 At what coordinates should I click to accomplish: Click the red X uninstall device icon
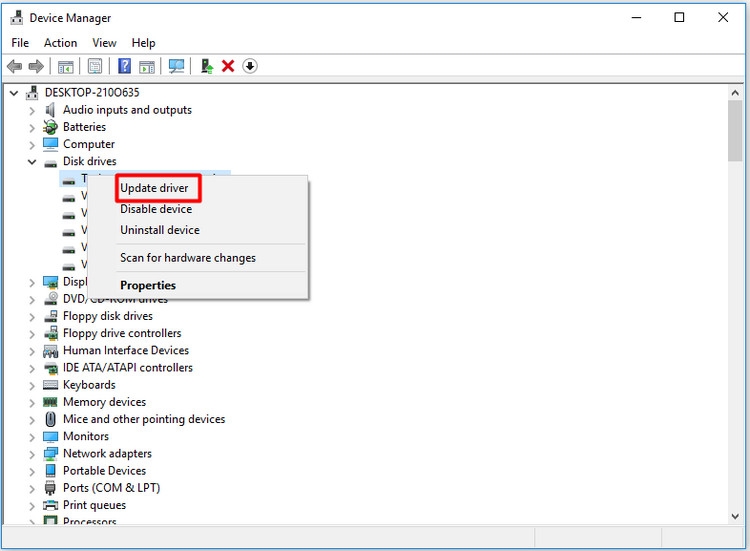pyautogui.click(x=228, y=66)
